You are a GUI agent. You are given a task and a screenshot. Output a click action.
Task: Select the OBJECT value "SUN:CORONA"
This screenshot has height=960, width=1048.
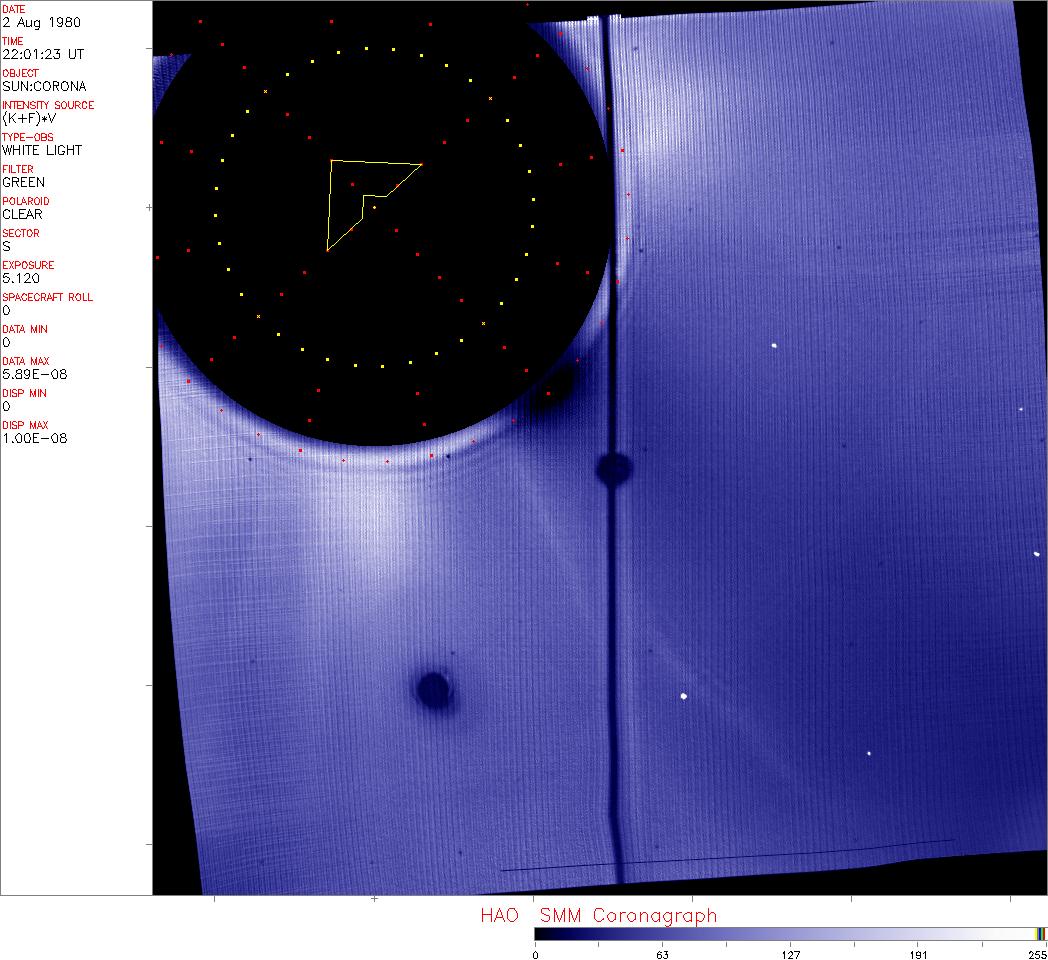(x=44, y=86)
